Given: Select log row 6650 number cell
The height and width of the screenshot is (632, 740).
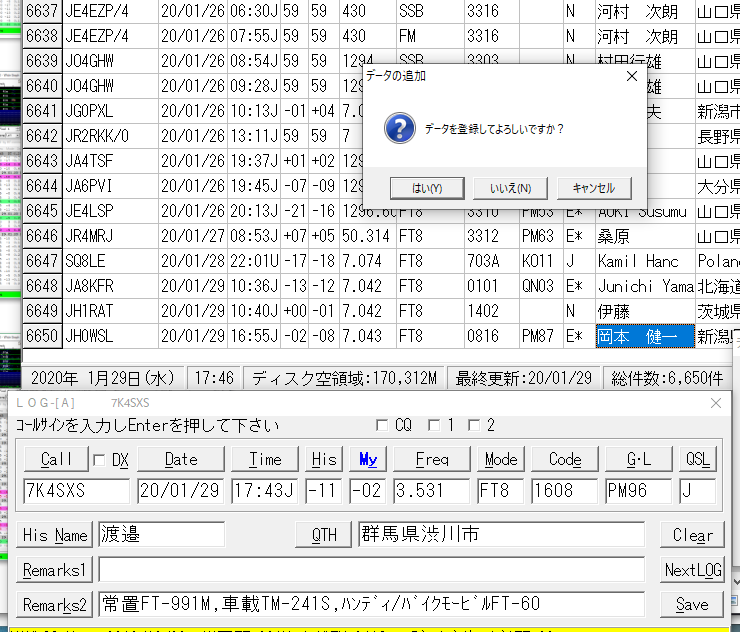Looking at the screenshot, I should click(x=42, y=336).
